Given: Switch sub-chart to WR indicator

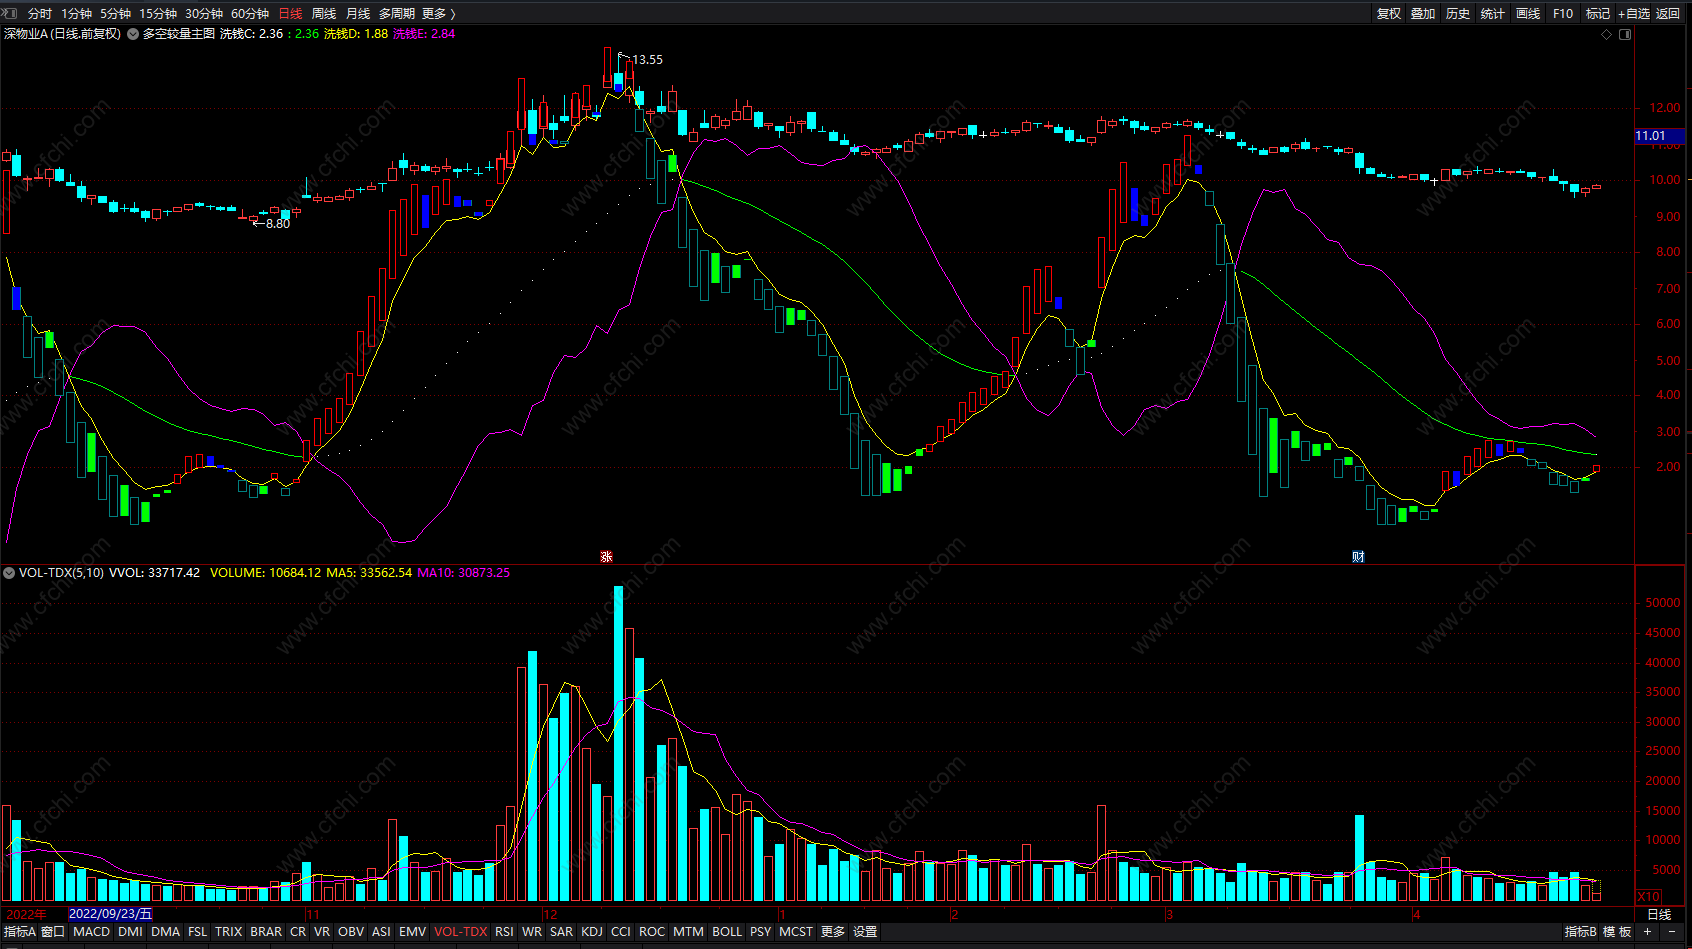Looking at the screenshot, I should [532, 932].
